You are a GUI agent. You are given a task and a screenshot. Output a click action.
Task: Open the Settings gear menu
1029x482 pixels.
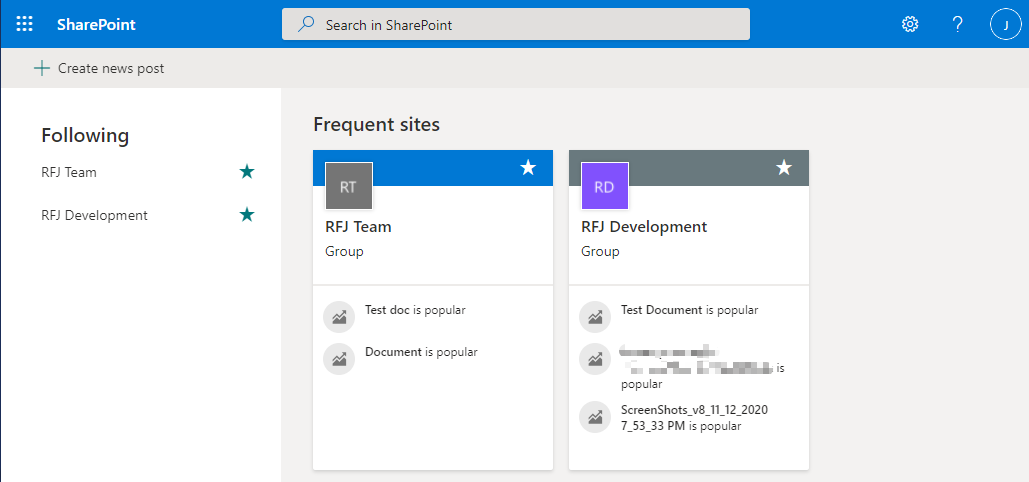point(910,25)
